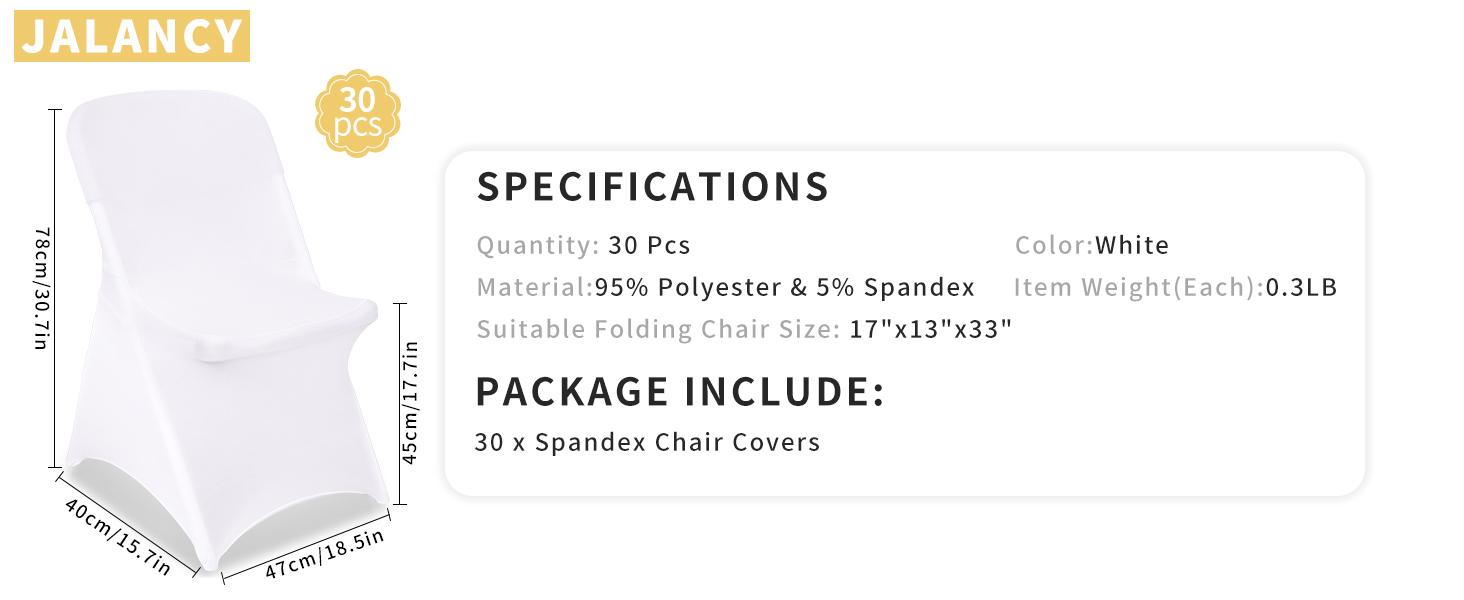This screenshot has width=1464, height=600.
Task: Select the "30 Pcs" quantity value
Action: pyautogui.click(x=649, y=245)
